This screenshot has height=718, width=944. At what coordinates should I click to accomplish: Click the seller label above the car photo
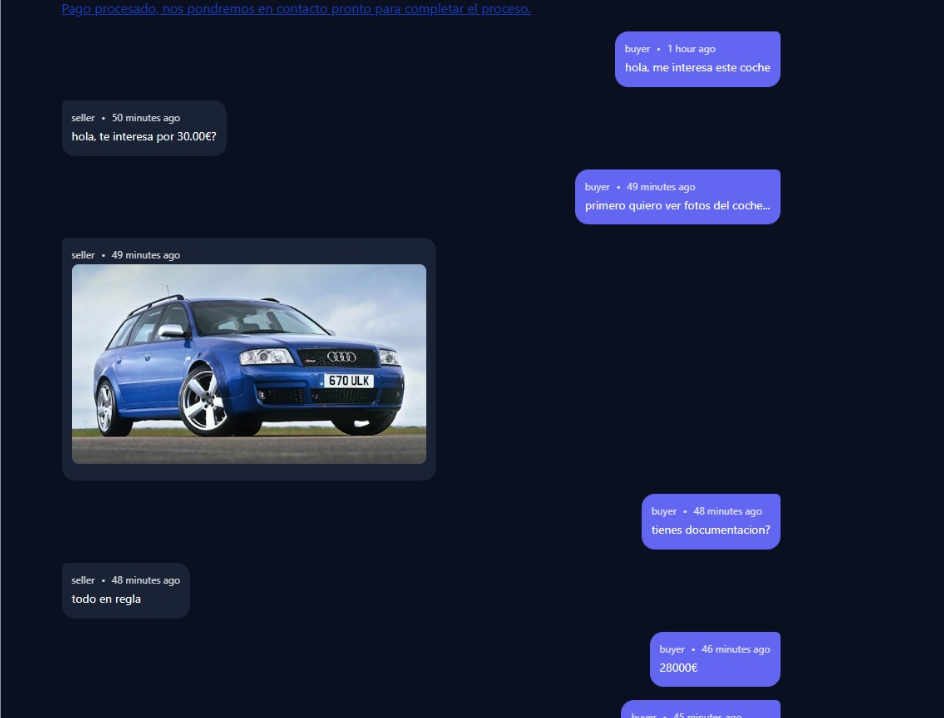(83, 255)
